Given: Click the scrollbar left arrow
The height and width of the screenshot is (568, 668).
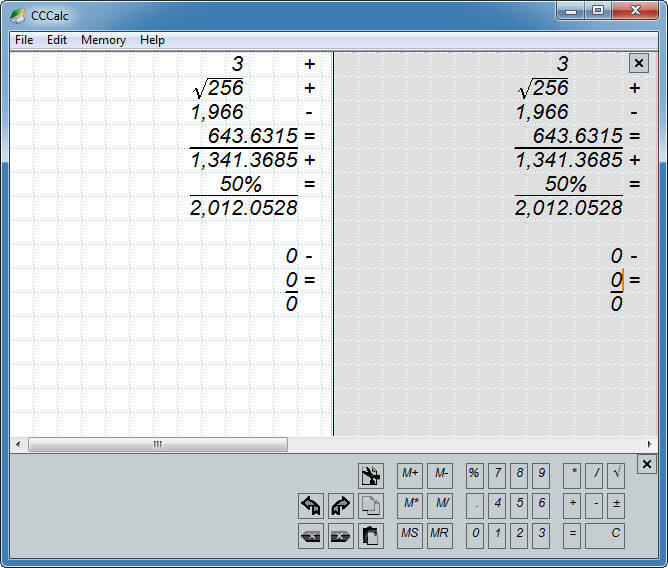Looking at the screenshot, I should [18, 444].
